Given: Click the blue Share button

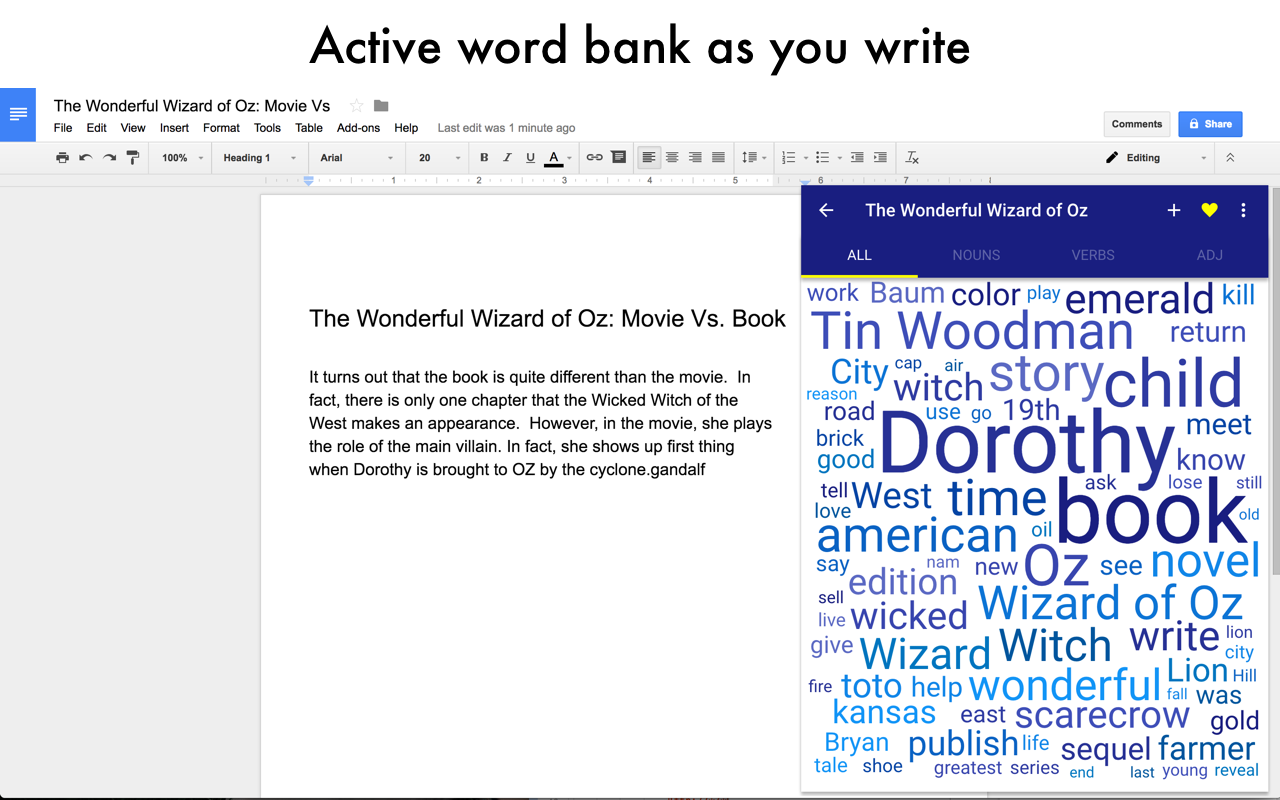Looking at the screenshot, I should [x=1210, y=124].
